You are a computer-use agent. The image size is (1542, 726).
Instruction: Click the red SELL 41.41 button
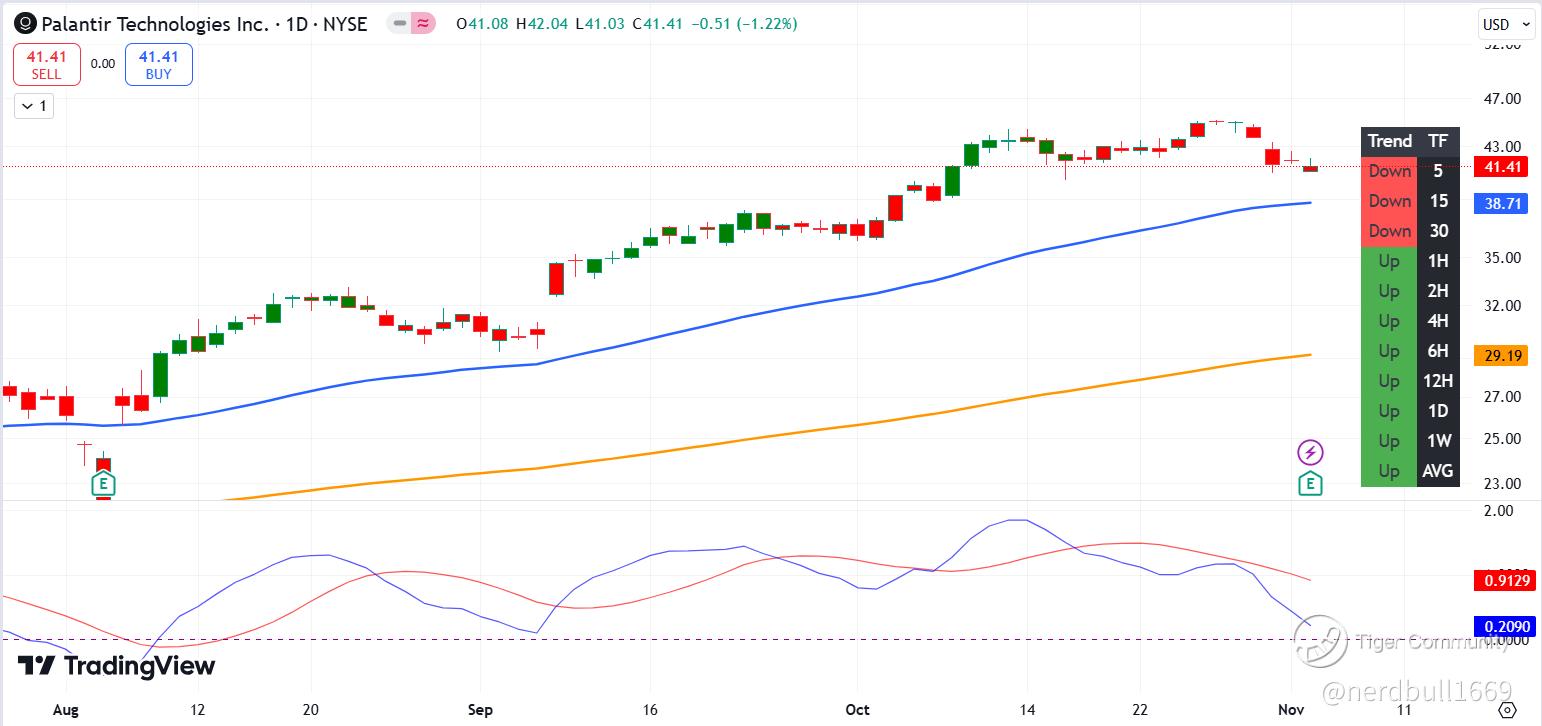[46, 65]
